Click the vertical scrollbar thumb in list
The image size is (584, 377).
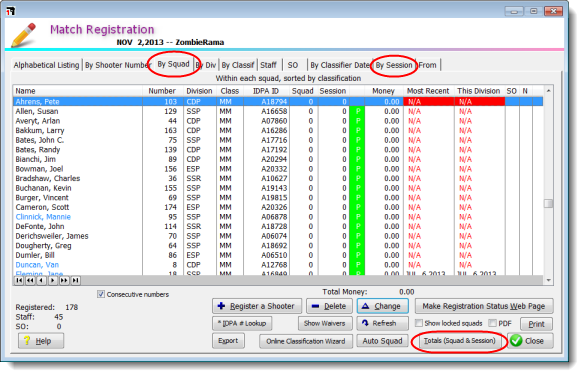[548, 203]
